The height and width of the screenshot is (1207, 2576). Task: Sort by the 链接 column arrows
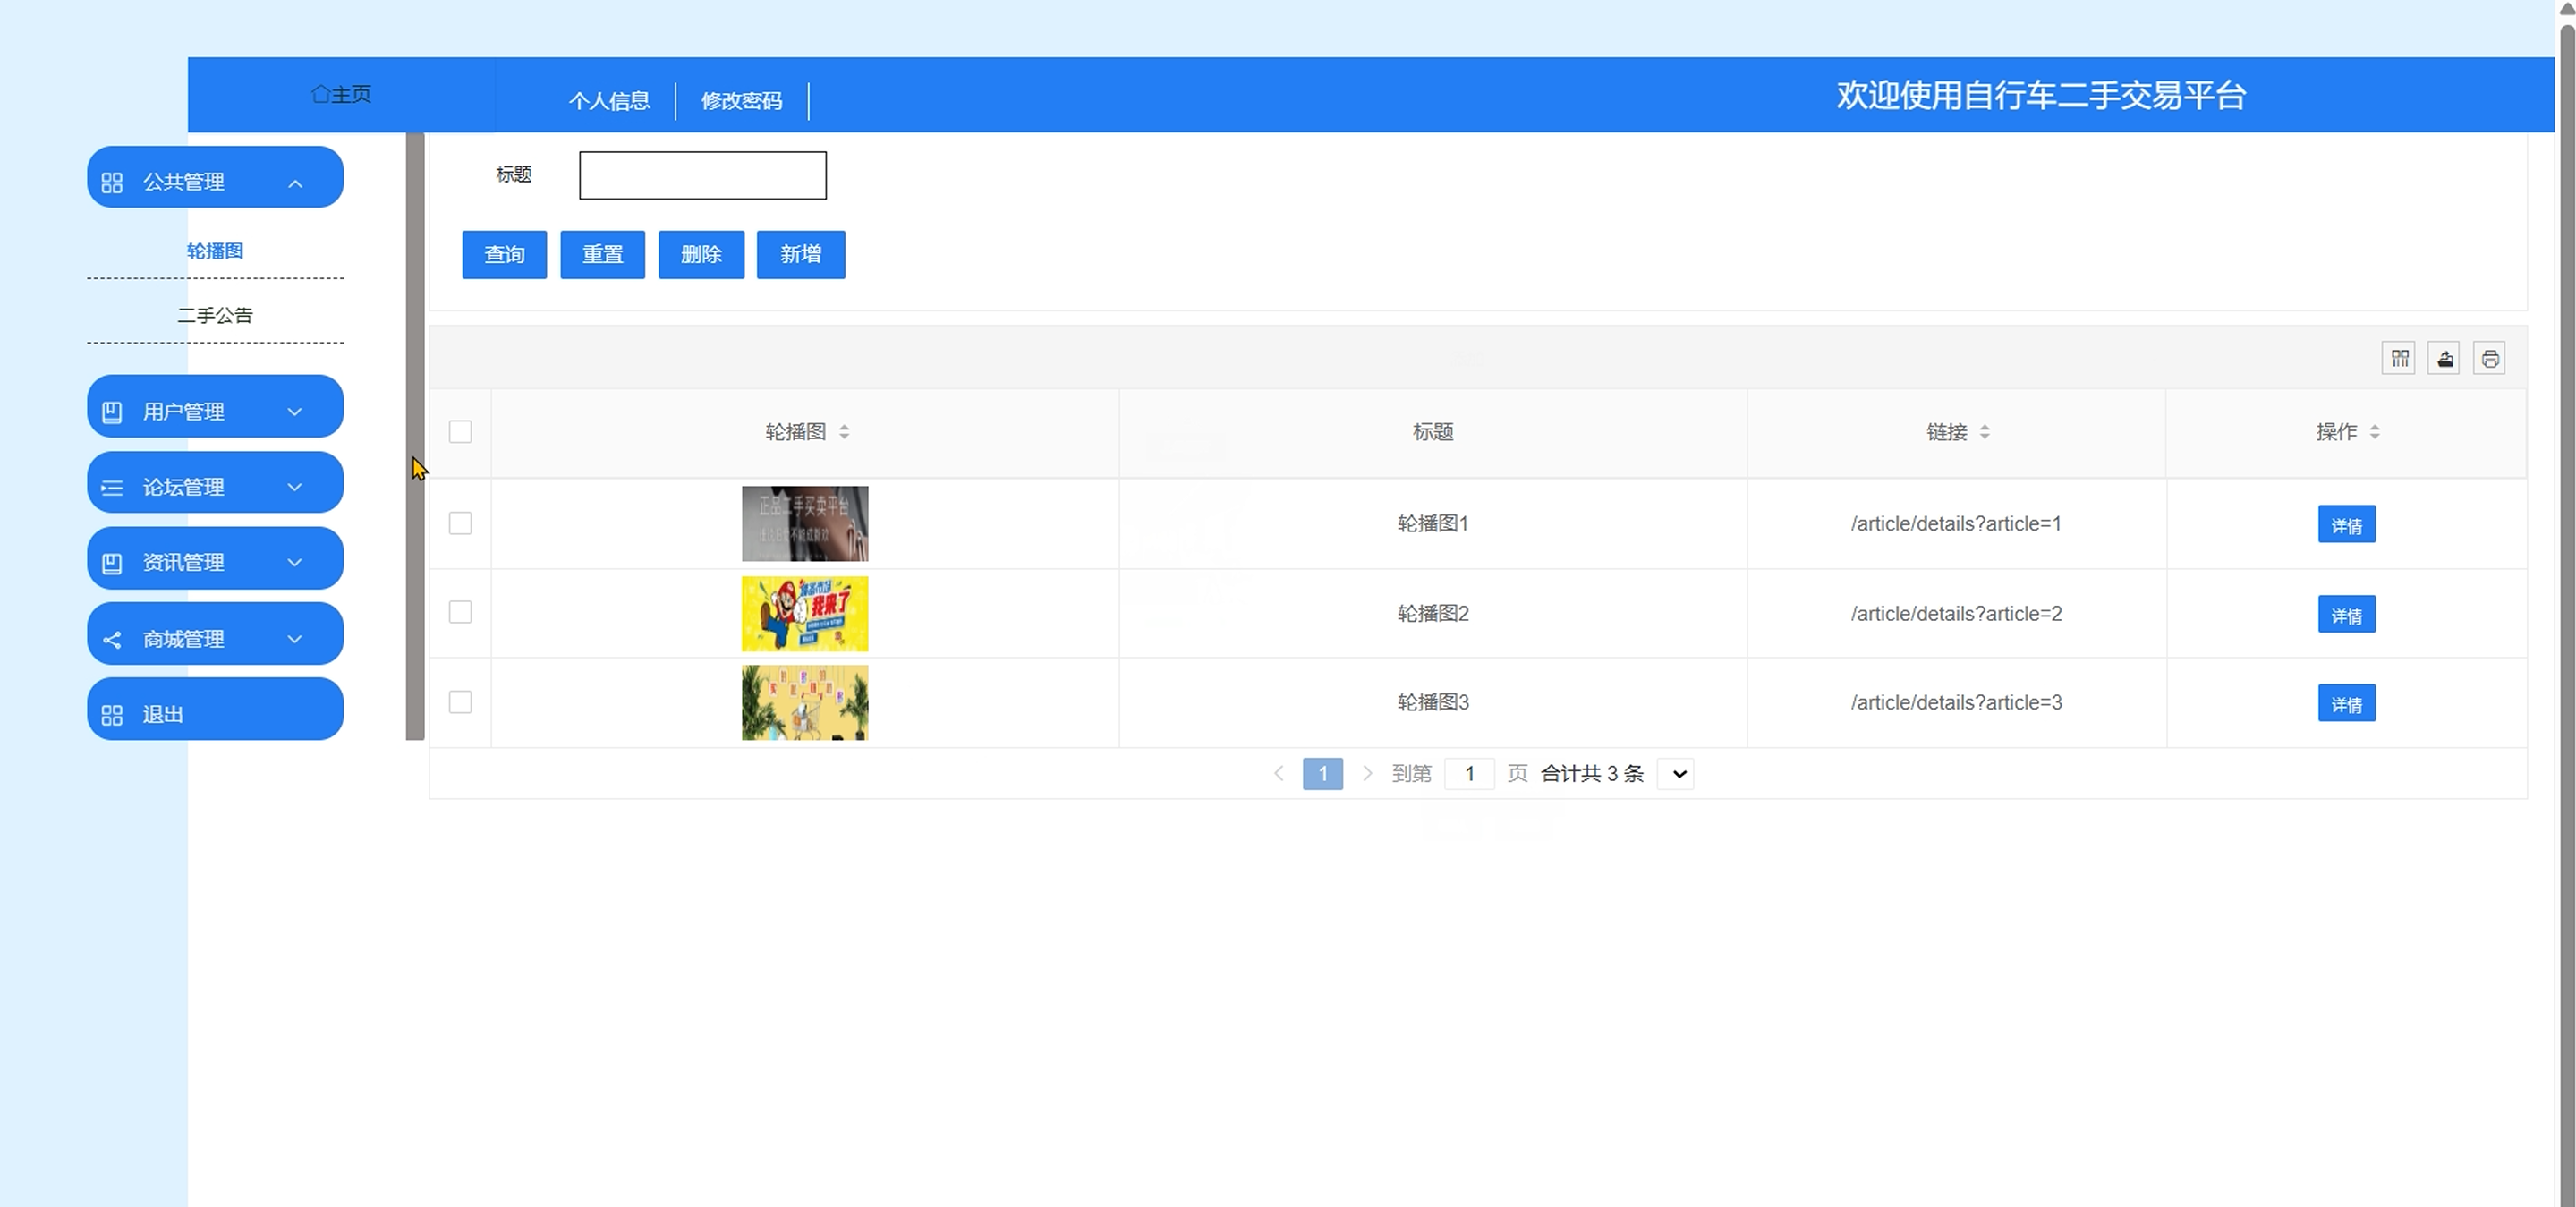pyautogui.click(x=1984, y=432)
